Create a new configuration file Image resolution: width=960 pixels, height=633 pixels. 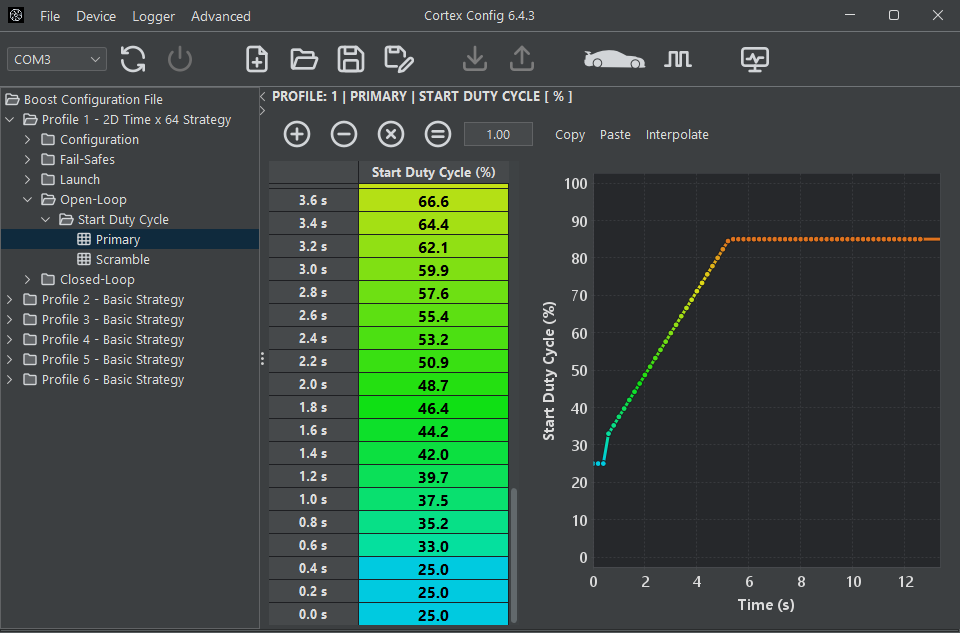point(257,59)
